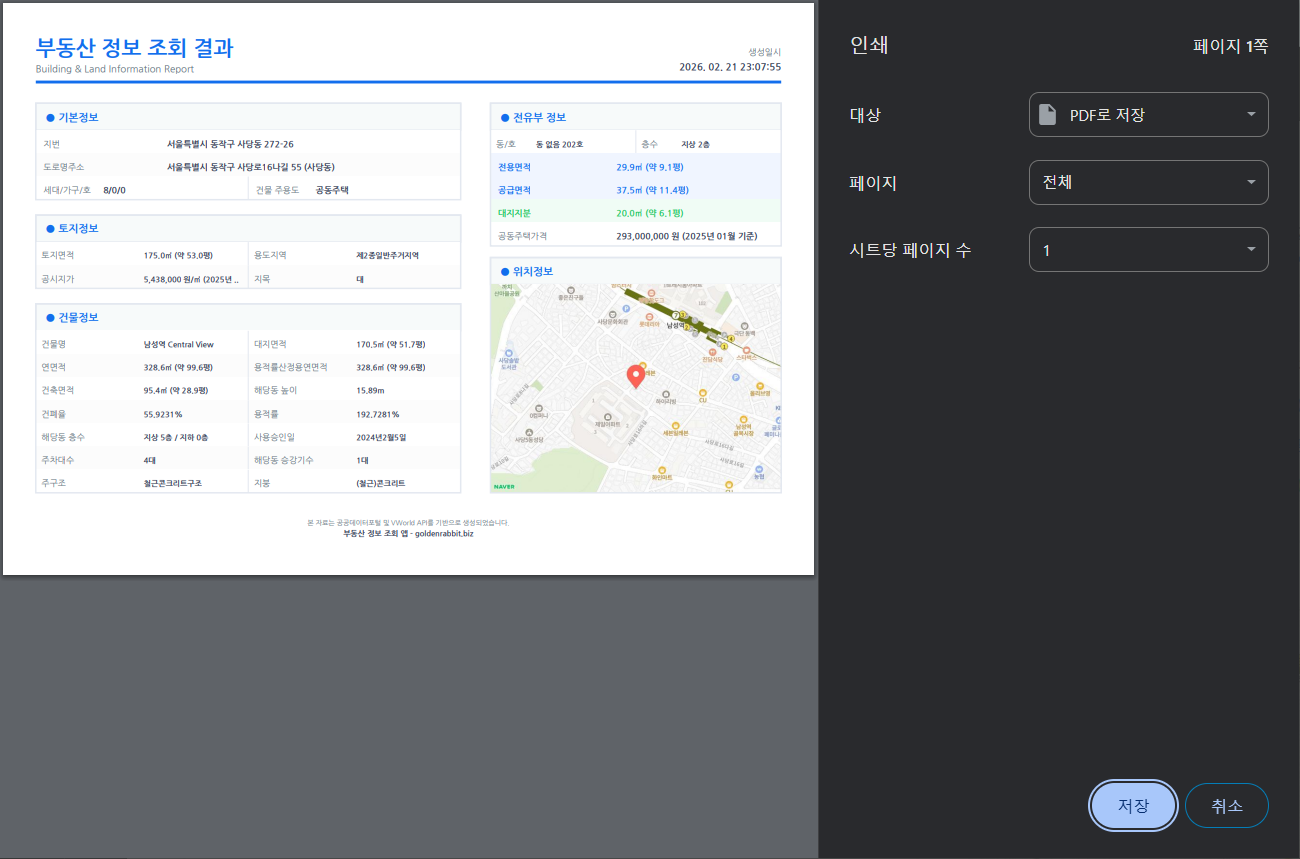Image resolution: width=1300 pixels, height=859 pixels.
Task: Click the 제일아파트 marker on the map
Action: click(x=608, y=417)
